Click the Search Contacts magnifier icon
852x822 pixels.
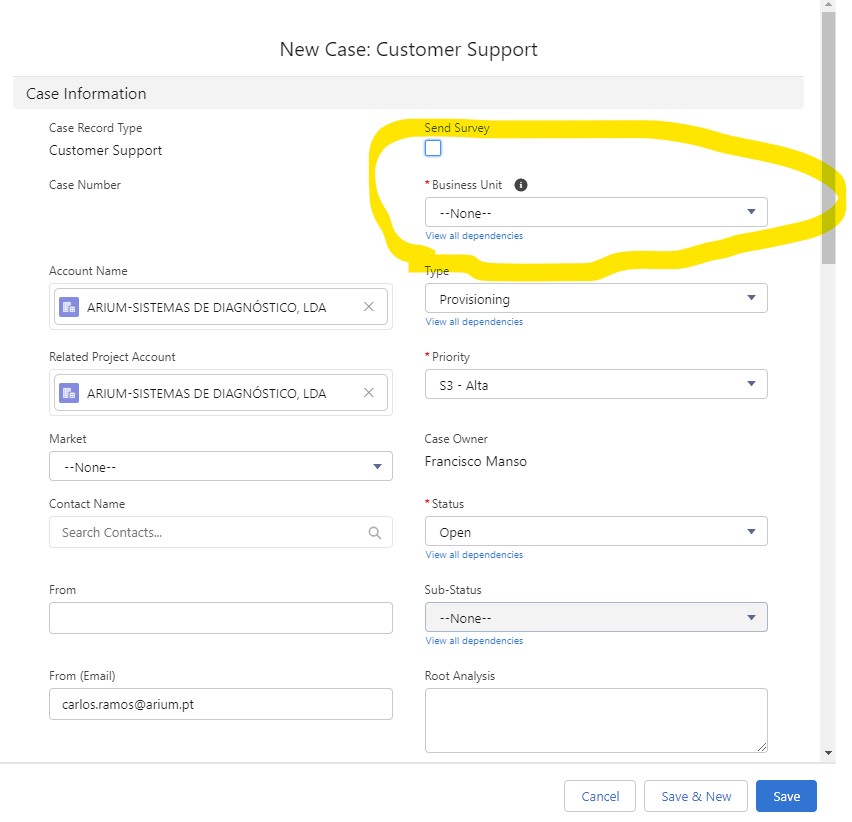pyautogui.click(x=375, y=533)
